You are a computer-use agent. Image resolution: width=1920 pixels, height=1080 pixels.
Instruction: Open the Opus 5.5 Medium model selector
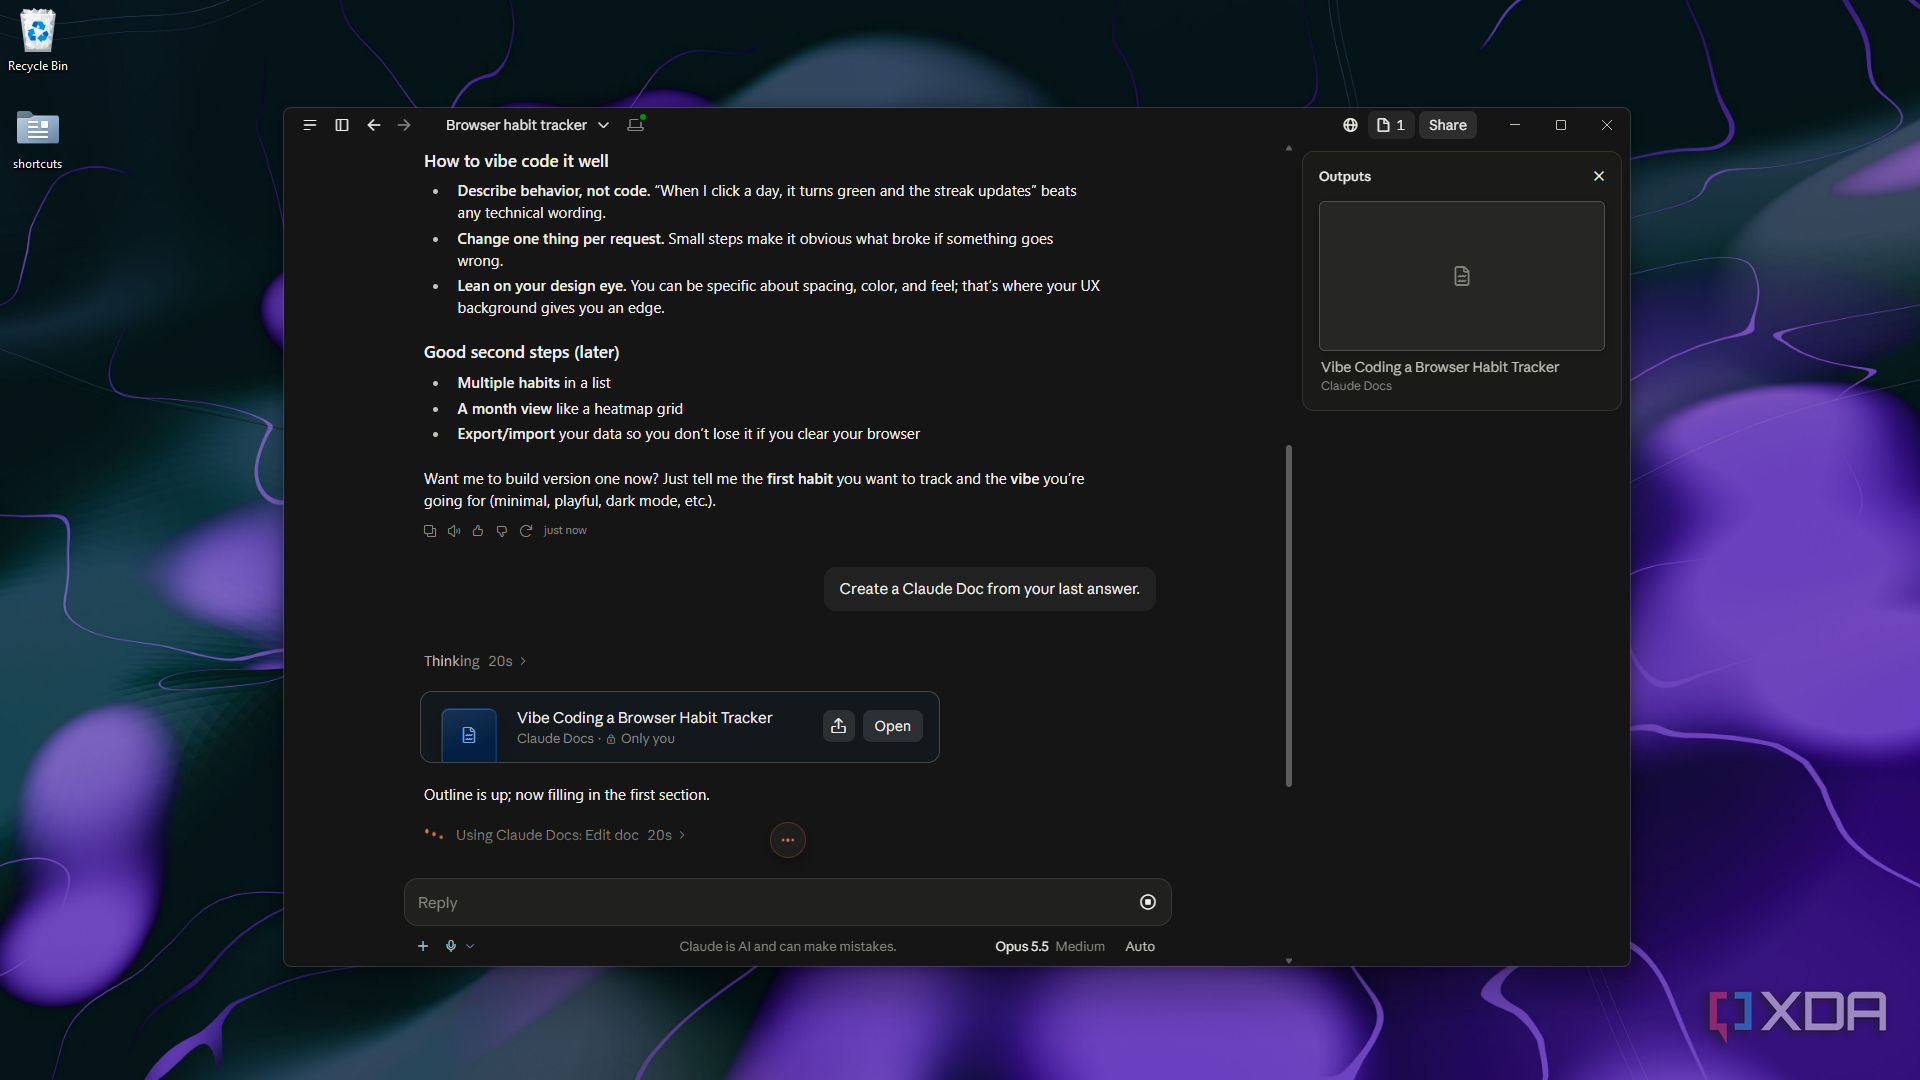pyautogui.click(x=1050, y=946)
